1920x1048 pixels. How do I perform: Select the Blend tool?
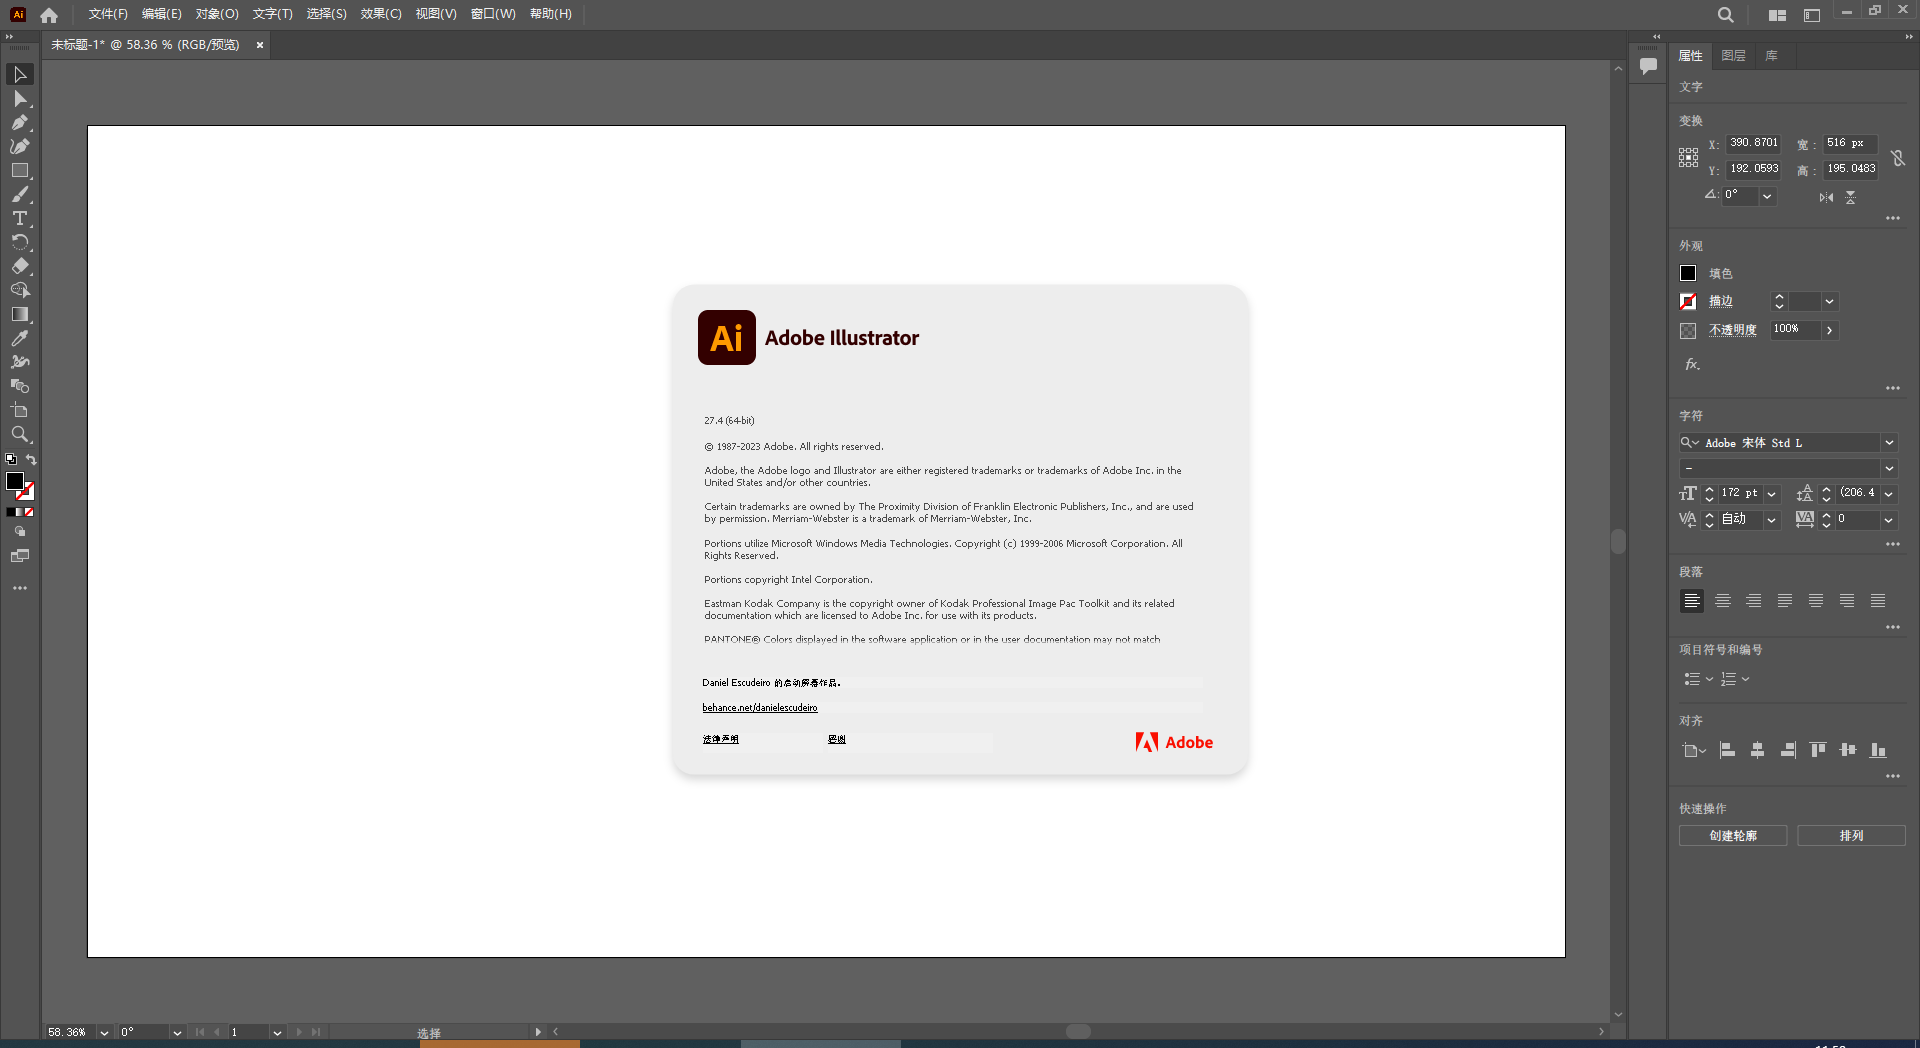pos(19,386)
